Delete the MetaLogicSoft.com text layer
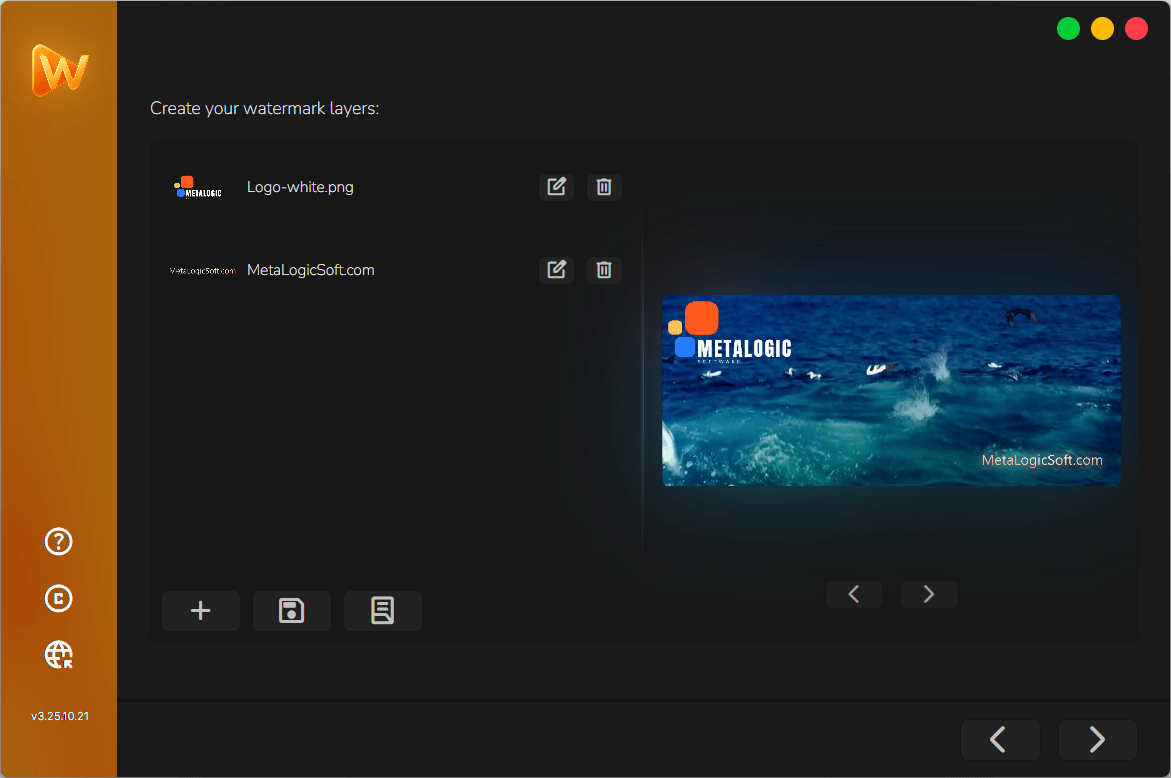The width and height of the screenshot is (1171, 778). click(x=604, y=270)
